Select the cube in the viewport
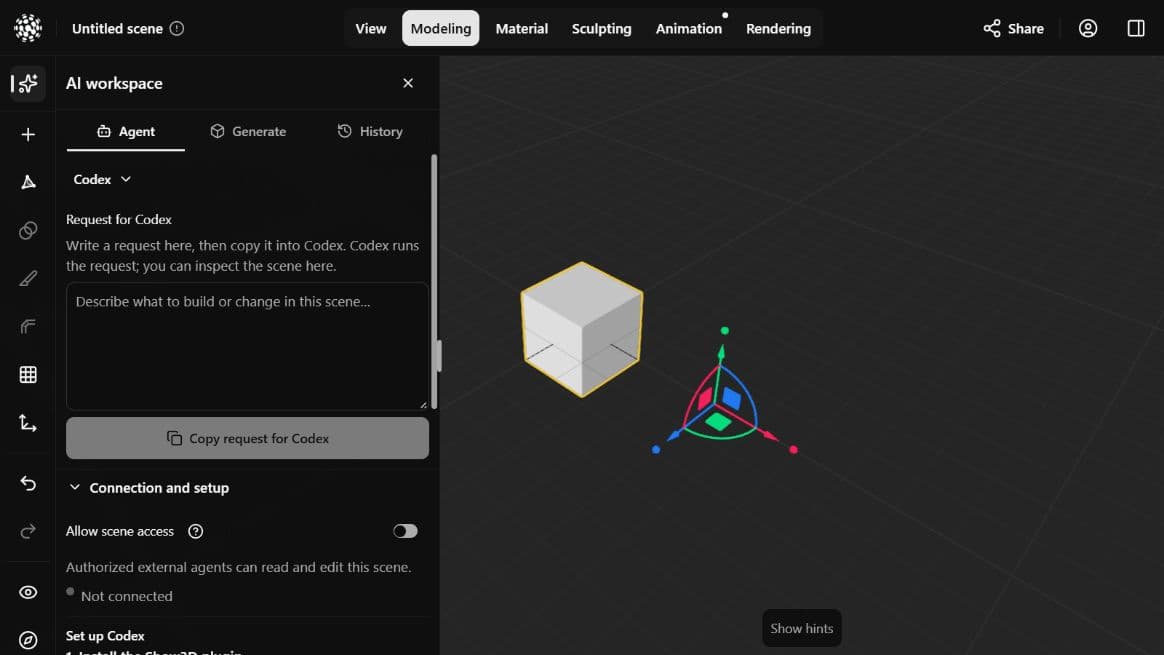 point(582,329)
